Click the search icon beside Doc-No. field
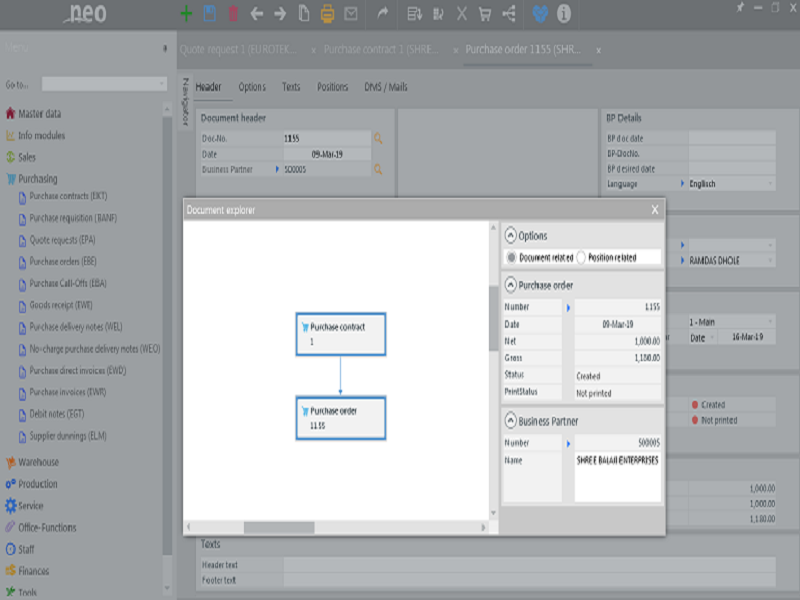This screenshot has width=800, height=600. coord(378,138)
